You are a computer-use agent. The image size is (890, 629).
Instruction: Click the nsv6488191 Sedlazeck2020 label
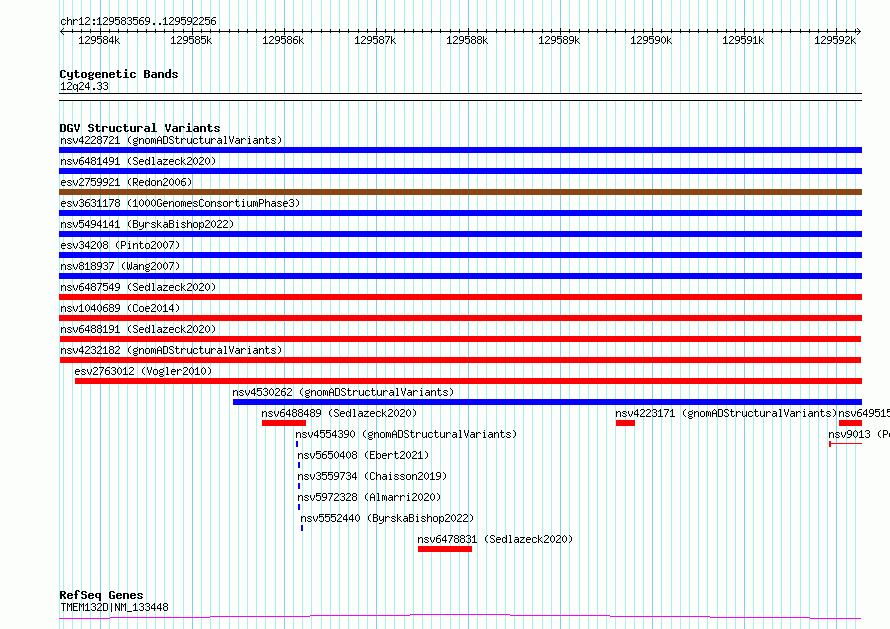tap(138, 329)
